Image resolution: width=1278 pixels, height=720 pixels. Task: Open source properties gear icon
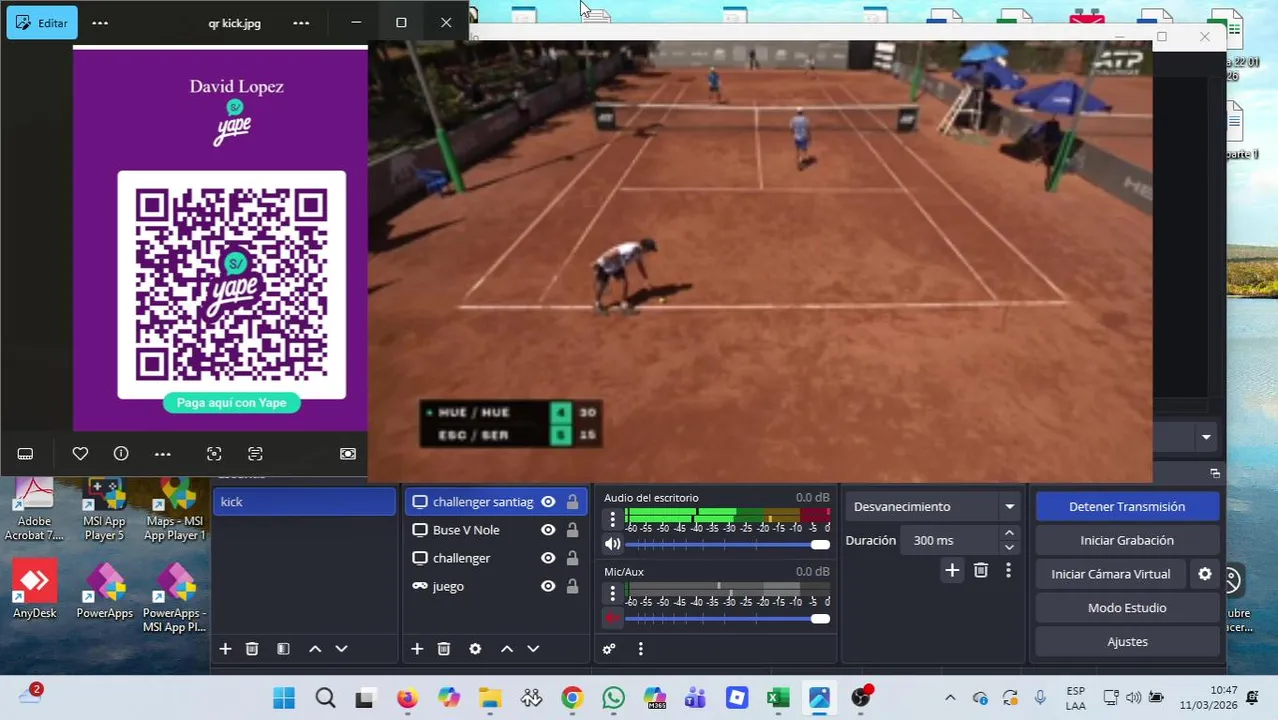coord(475,649)
